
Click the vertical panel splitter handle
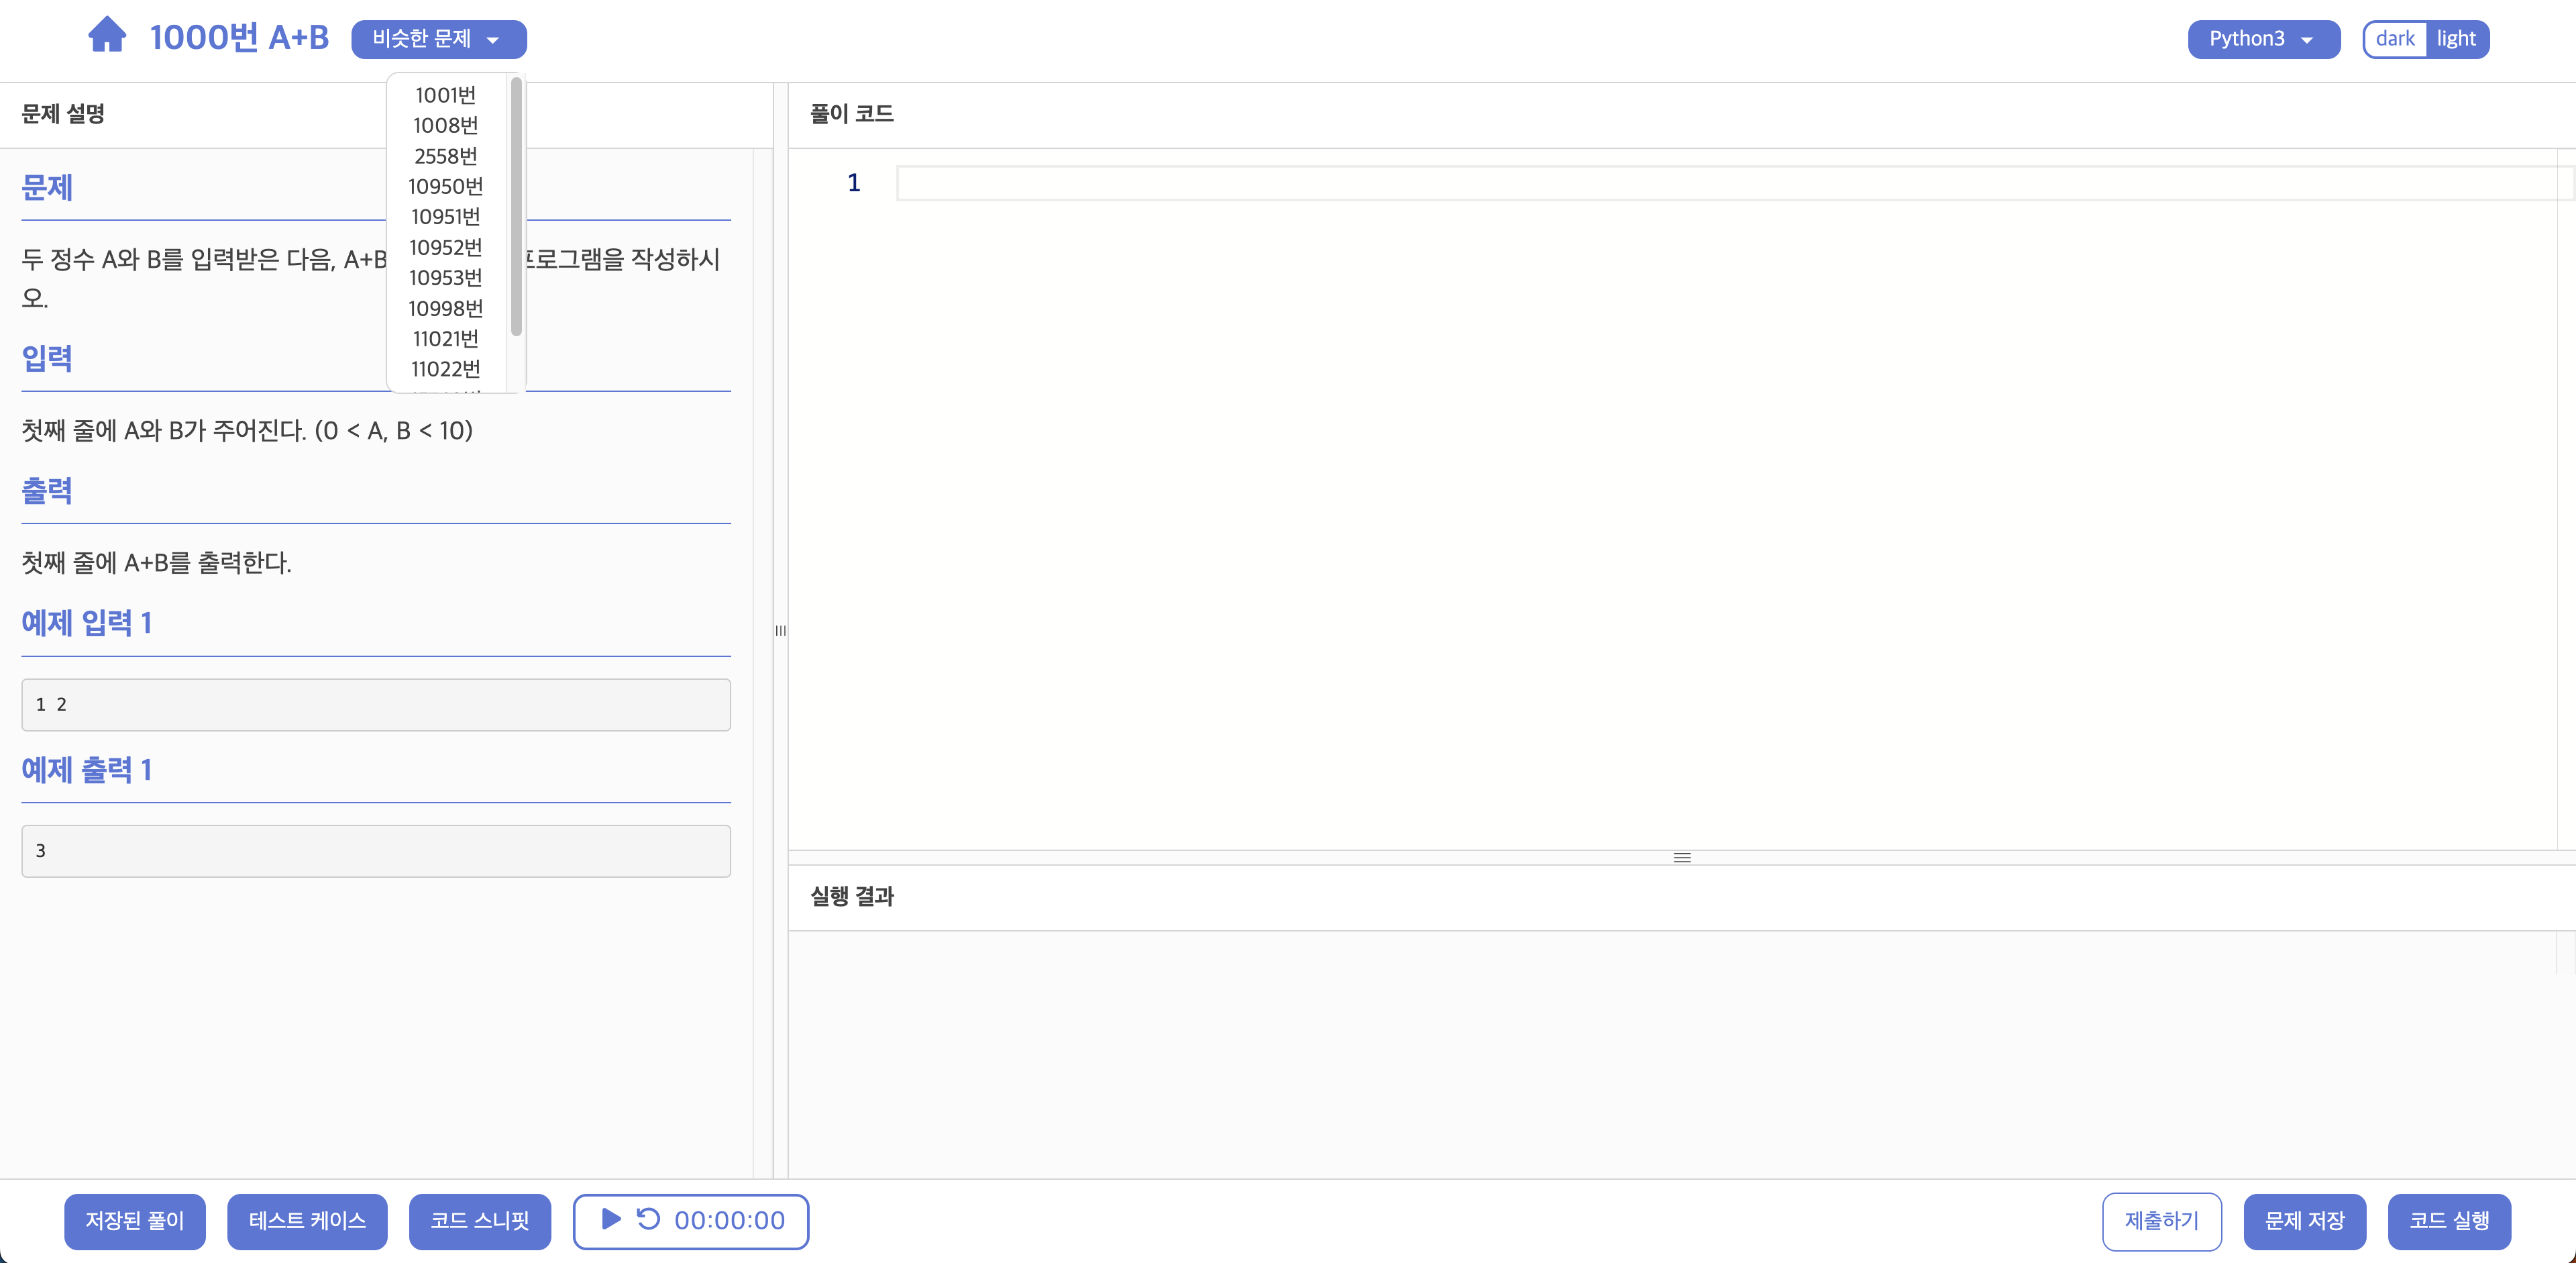780,631
